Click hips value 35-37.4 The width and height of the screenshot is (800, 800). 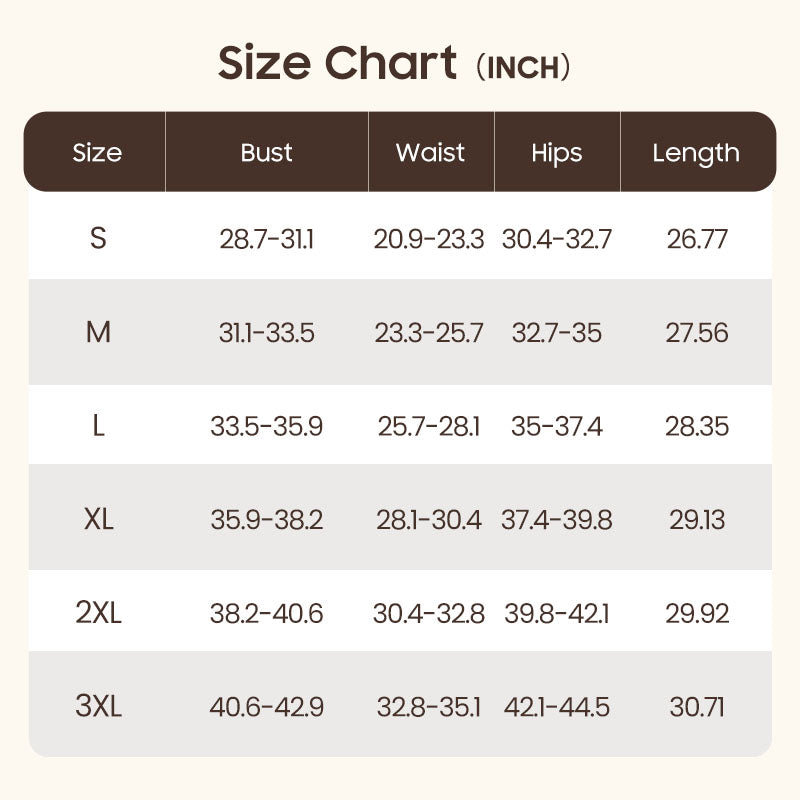point(557,427)
